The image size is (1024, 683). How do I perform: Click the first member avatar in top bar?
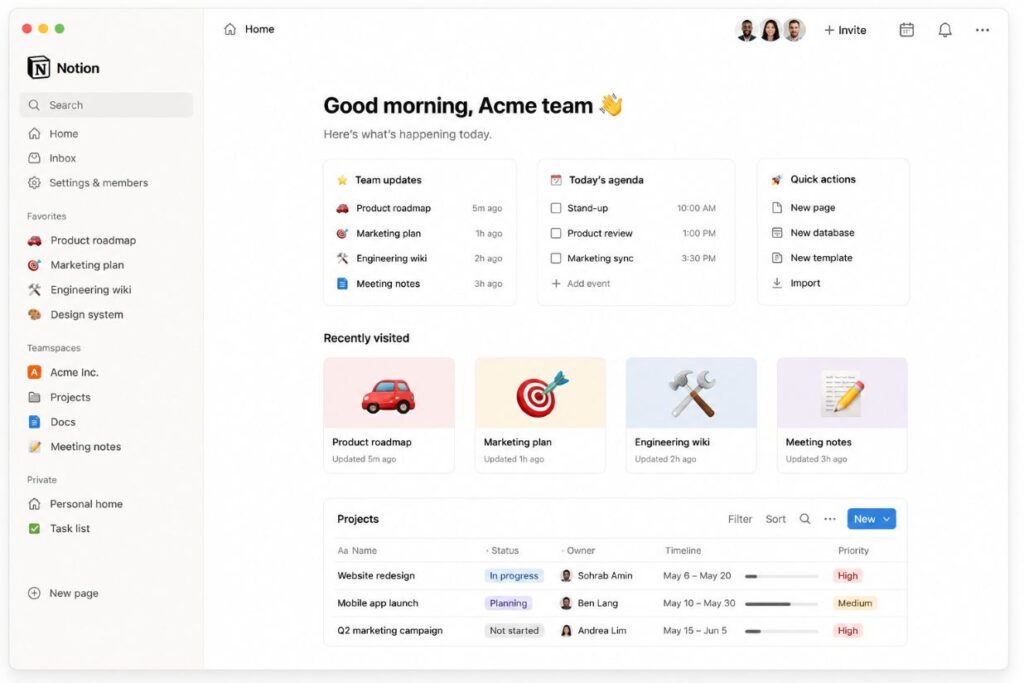pyautogui.click(x=746, y=29)
